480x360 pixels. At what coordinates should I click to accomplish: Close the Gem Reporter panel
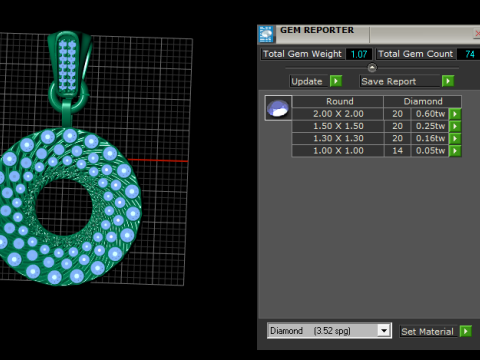point(477,33)
